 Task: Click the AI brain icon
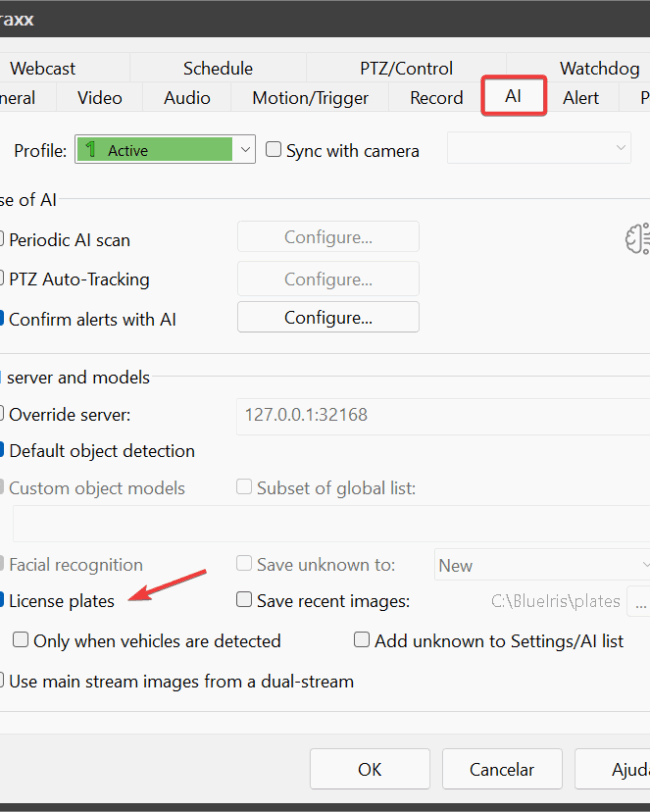click(x=637, y=237)
